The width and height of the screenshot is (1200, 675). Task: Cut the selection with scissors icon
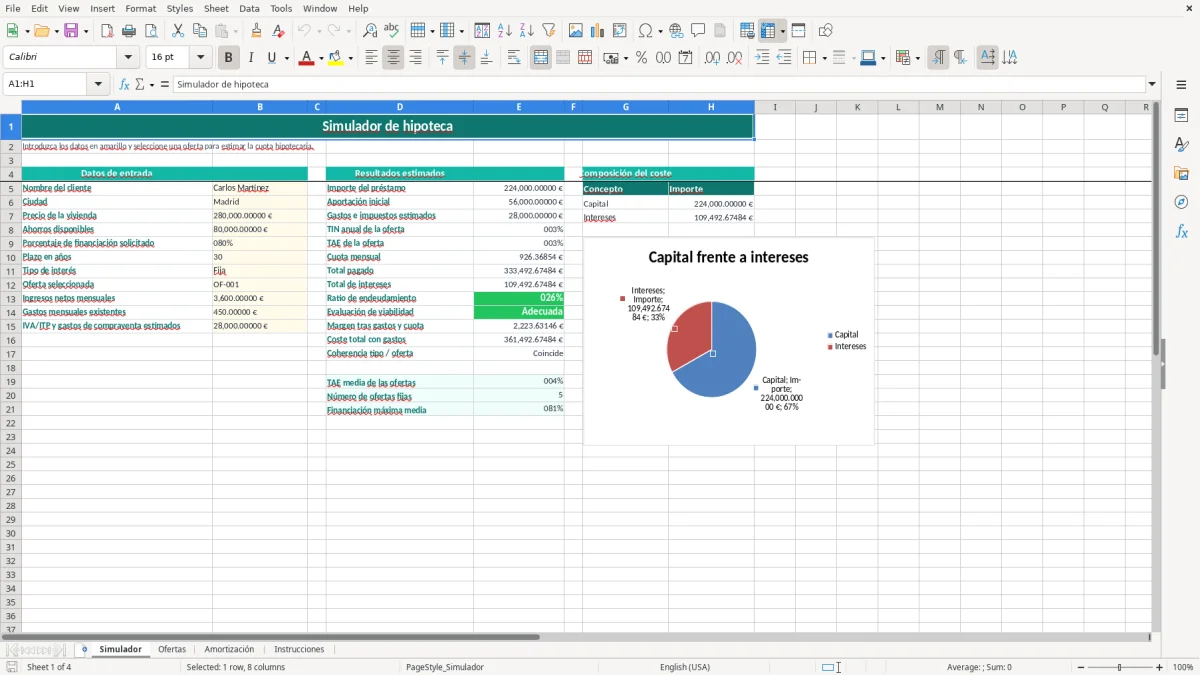[178, 31]
